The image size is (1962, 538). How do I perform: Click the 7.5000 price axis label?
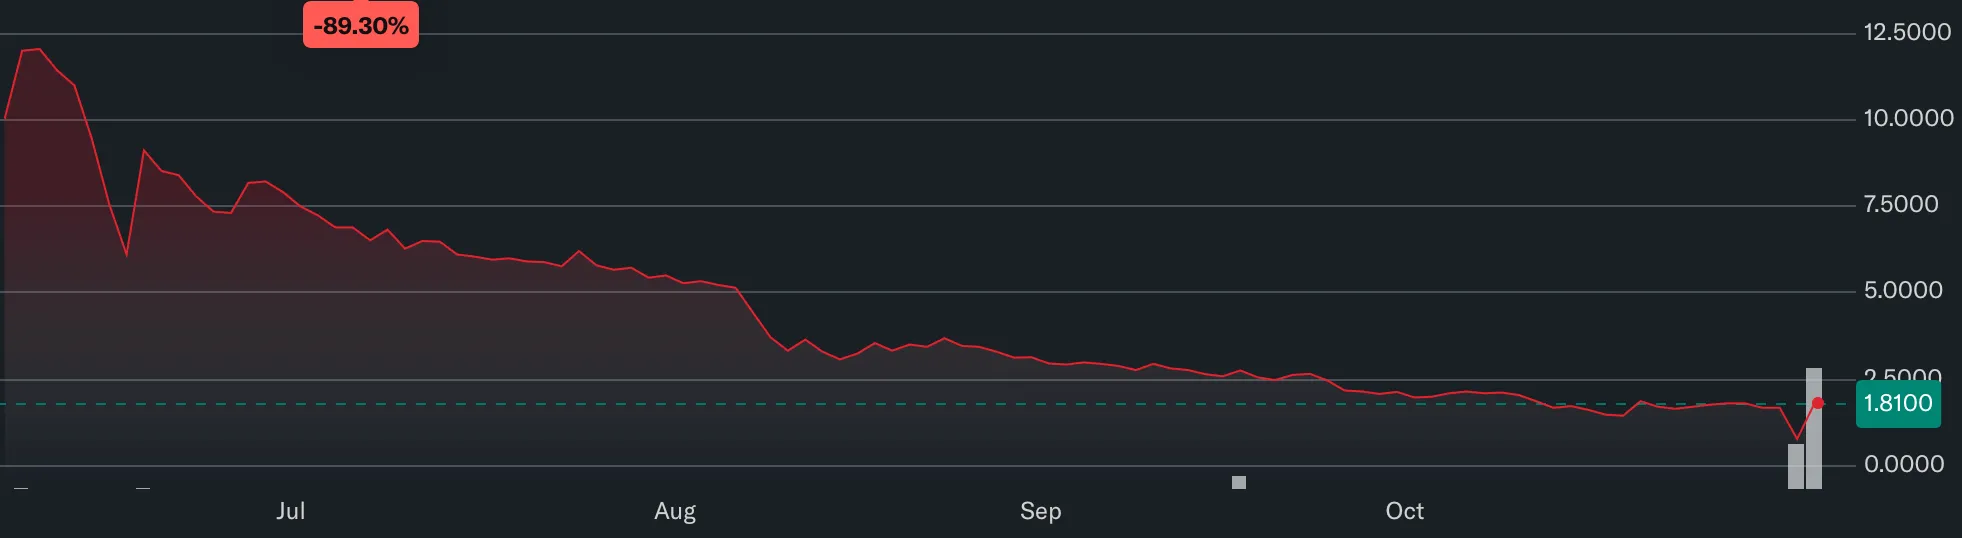1901,204
